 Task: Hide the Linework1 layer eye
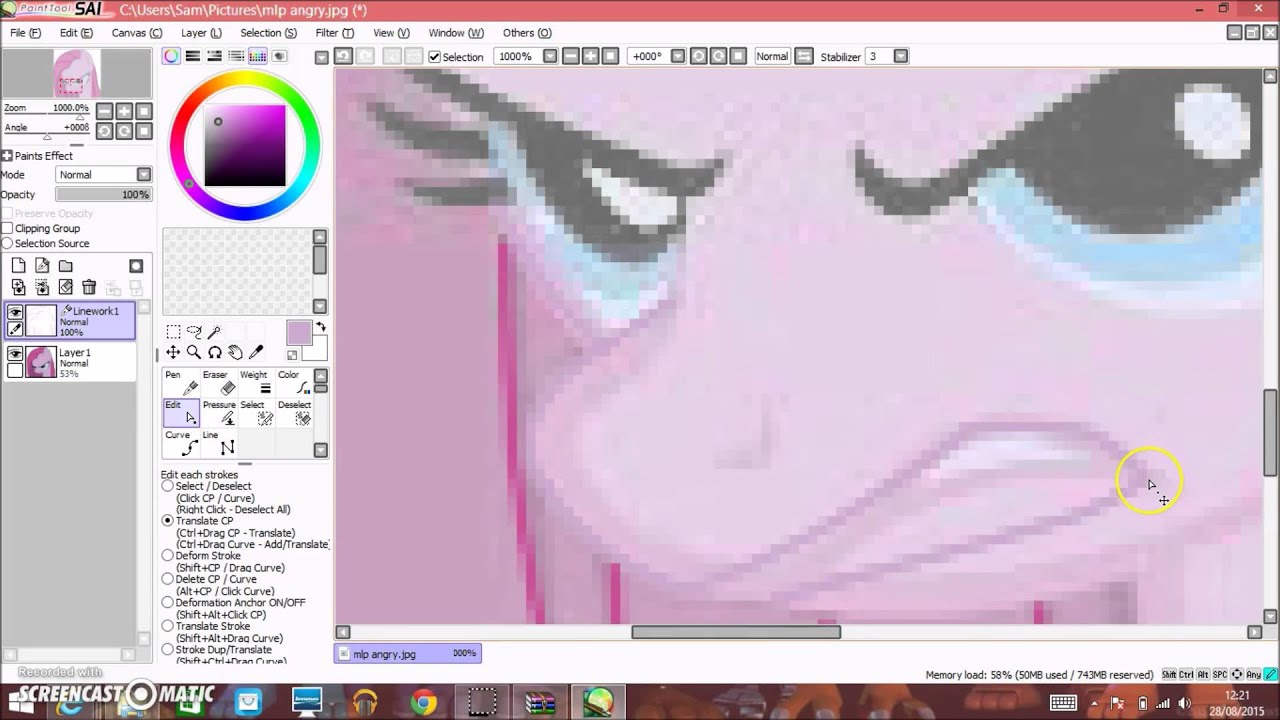pos(15,313)
